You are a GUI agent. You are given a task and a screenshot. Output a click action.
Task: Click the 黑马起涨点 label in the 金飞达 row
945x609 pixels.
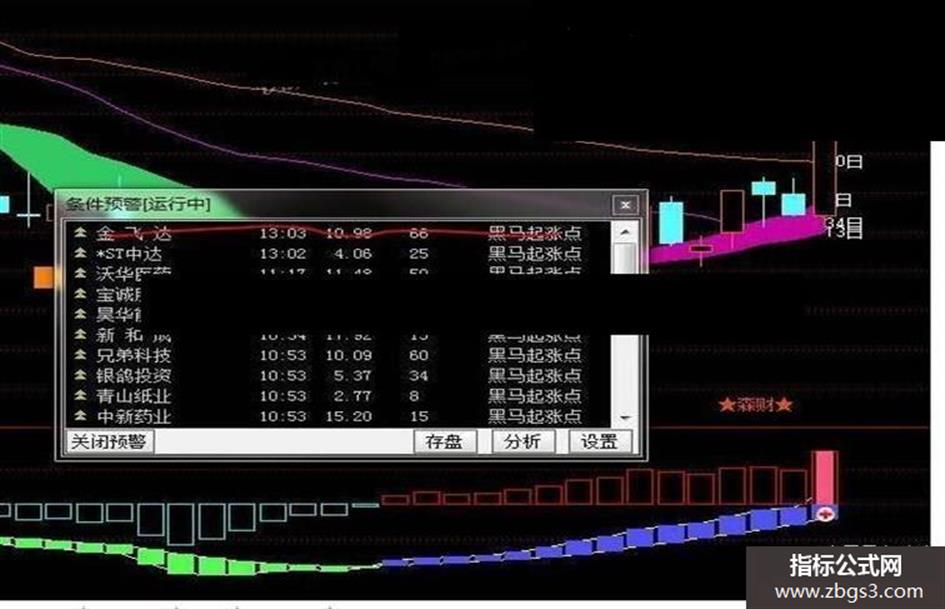(x=535, y=233)
